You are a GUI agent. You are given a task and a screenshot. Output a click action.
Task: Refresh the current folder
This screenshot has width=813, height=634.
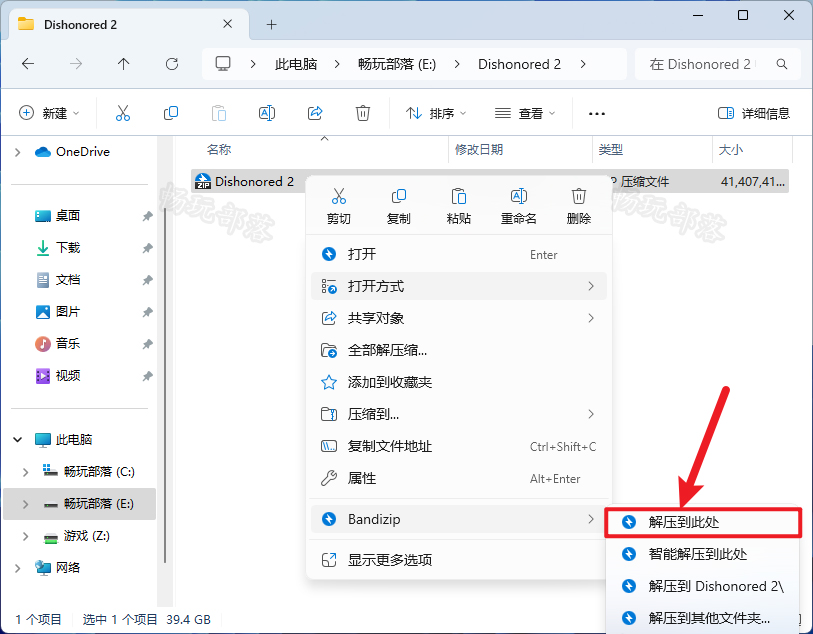[x=172, y=64]
